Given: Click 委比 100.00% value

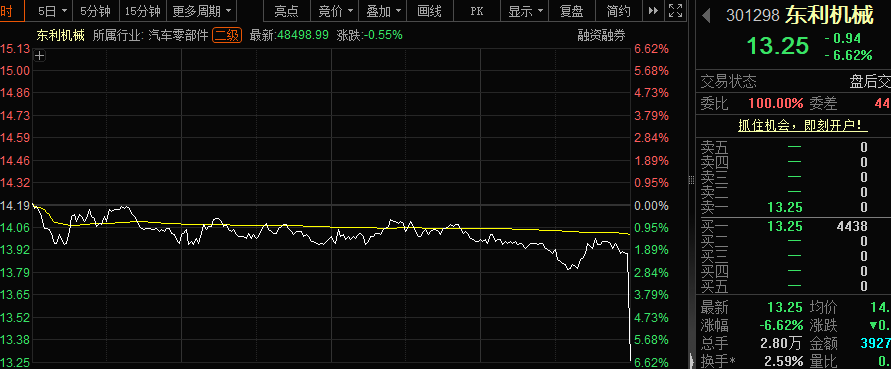Looking at the screenshot, I should coord(776,103).
